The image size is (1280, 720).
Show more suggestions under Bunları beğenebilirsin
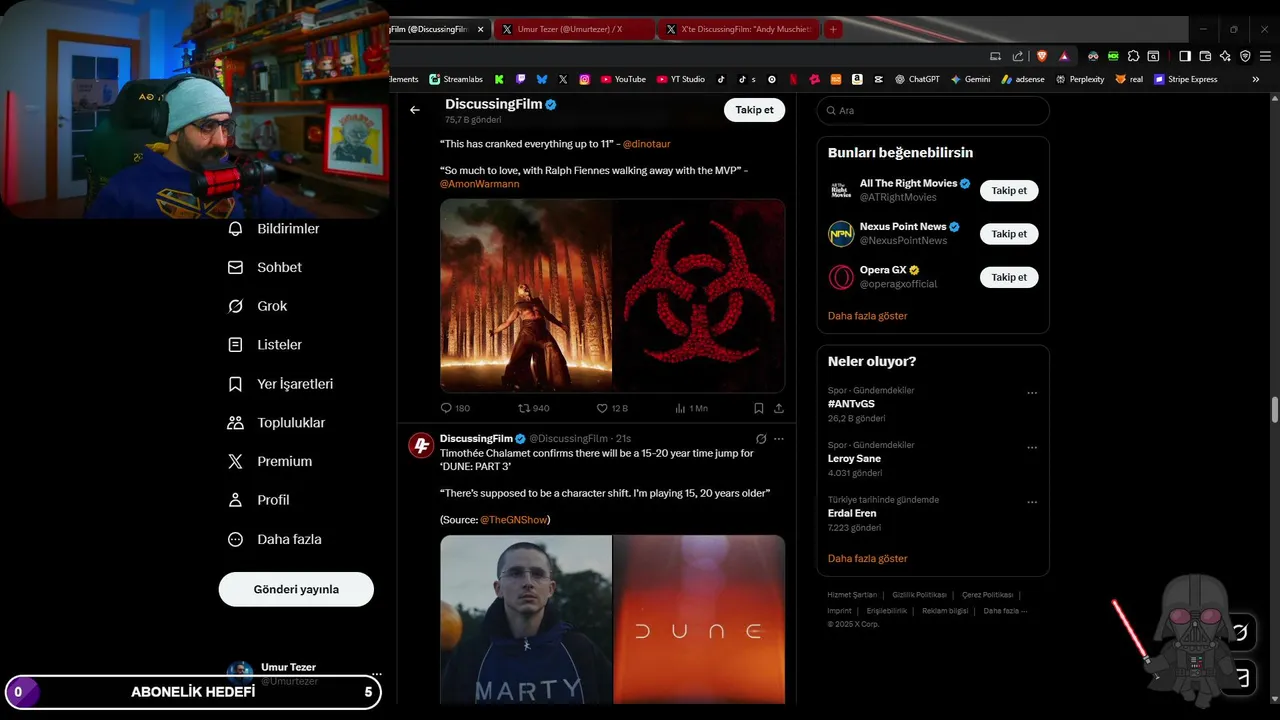[x=867, y=316]
